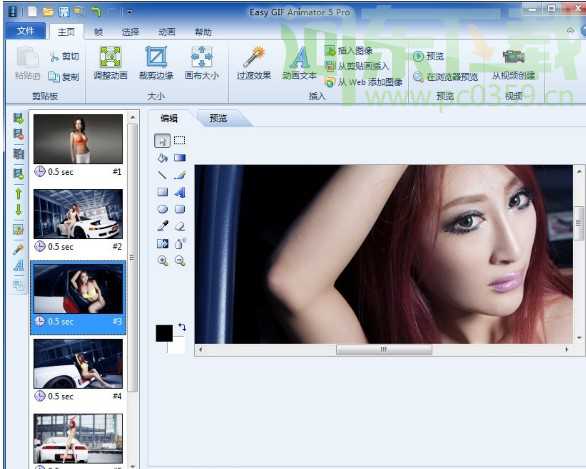Viewport: 586px width, 469px height.
Task: Switch to the 选择 ribbon tab
Action: click(x=130, y=32)
